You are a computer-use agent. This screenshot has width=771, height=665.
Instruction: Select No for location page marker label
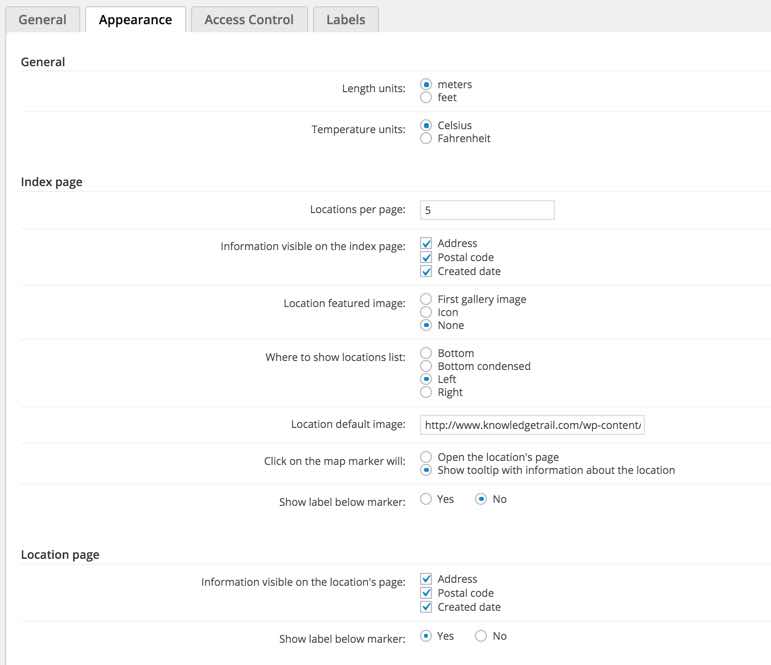[481, 636]
